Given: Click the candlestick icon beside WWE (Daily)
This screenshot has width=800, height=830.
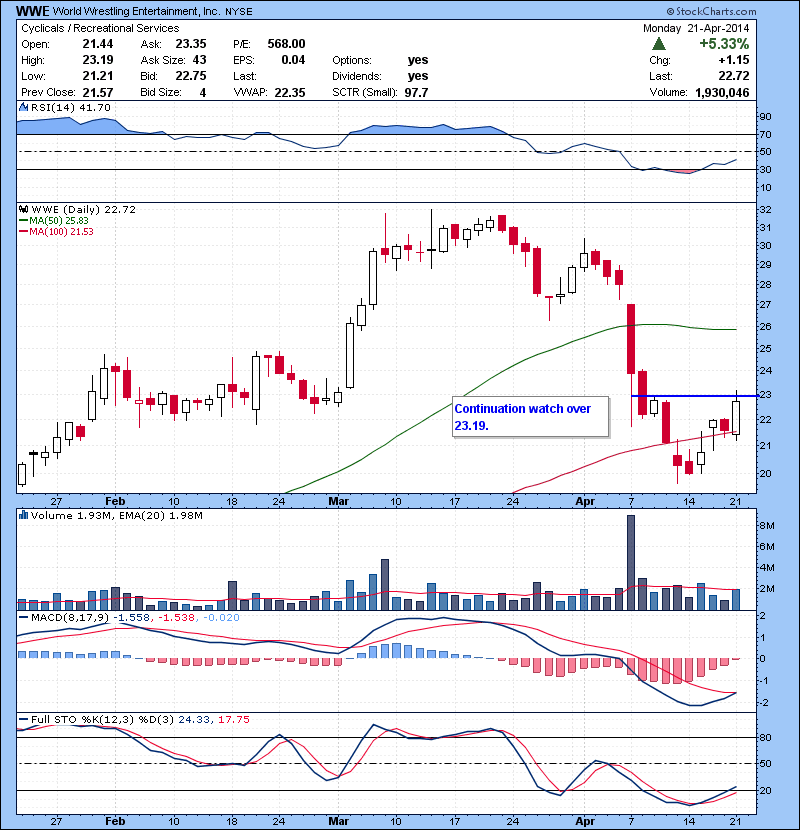Looking at the screenshot, I should 23,209.
